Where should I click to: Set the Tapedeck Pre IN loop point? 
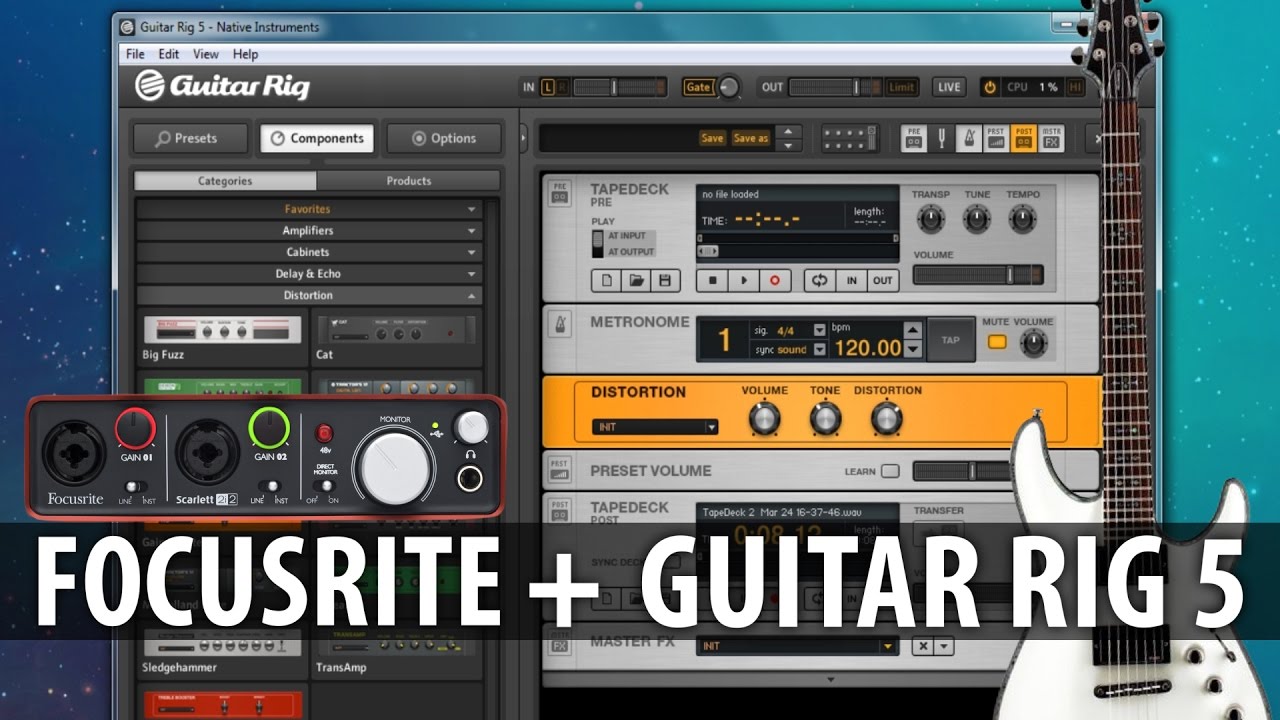(x=851, y=281)
